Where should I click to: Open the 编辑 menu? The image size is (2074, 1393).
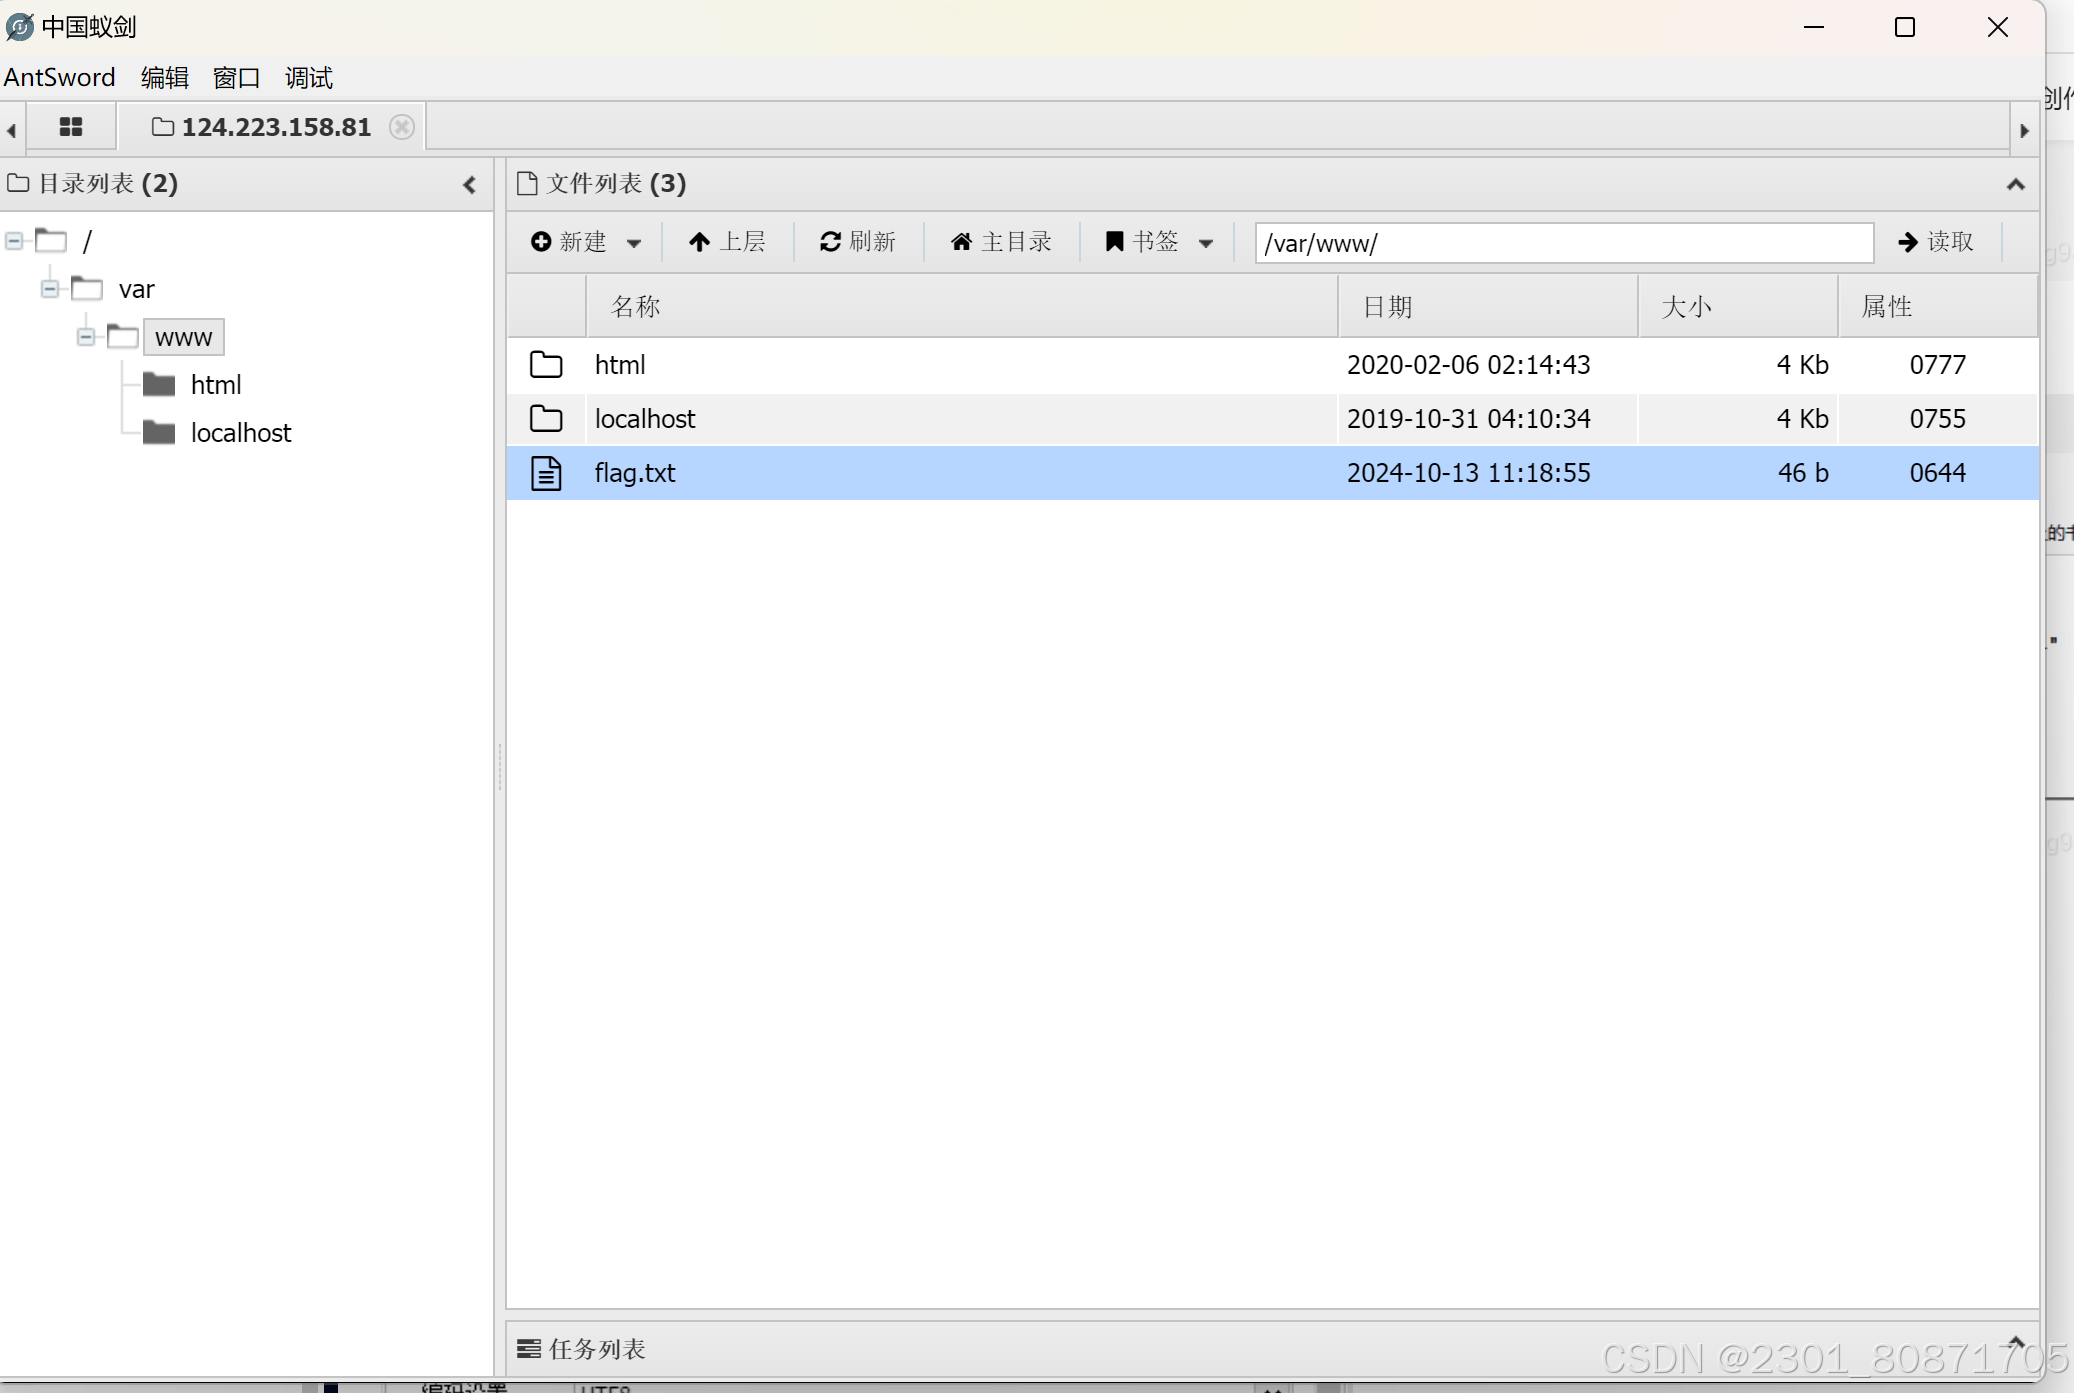point(165,78)
